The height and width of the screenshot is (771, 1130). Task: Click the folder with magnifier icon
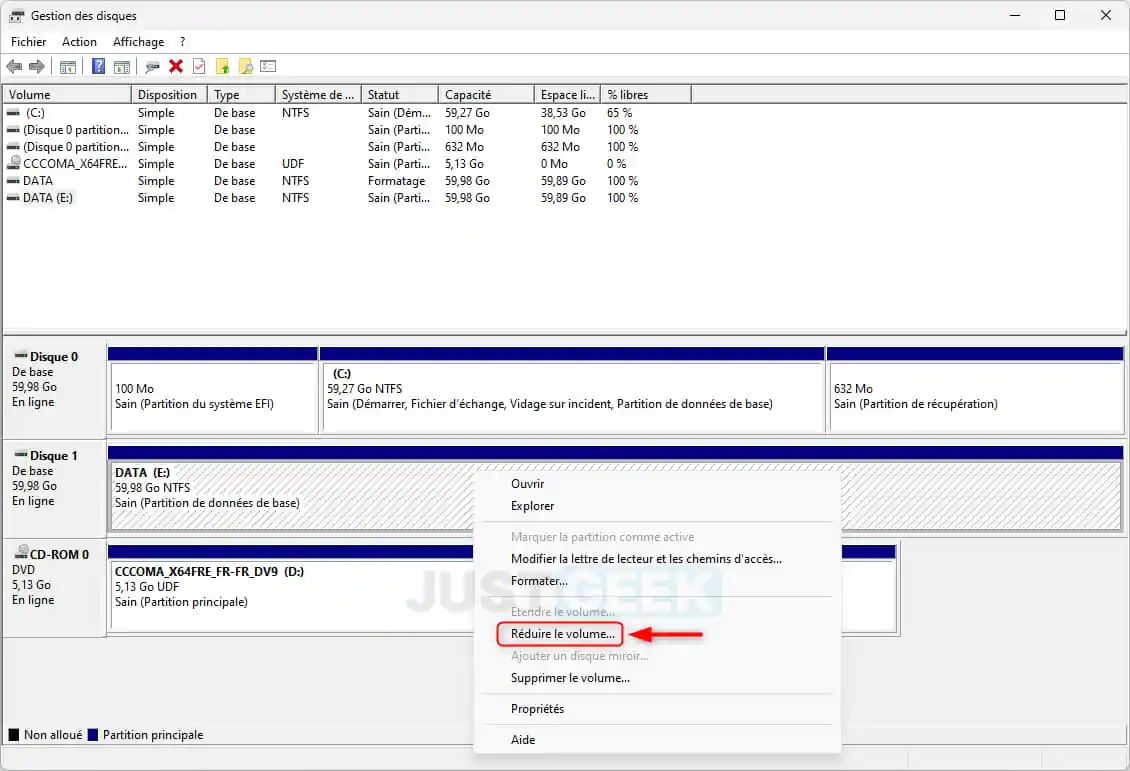246,67
